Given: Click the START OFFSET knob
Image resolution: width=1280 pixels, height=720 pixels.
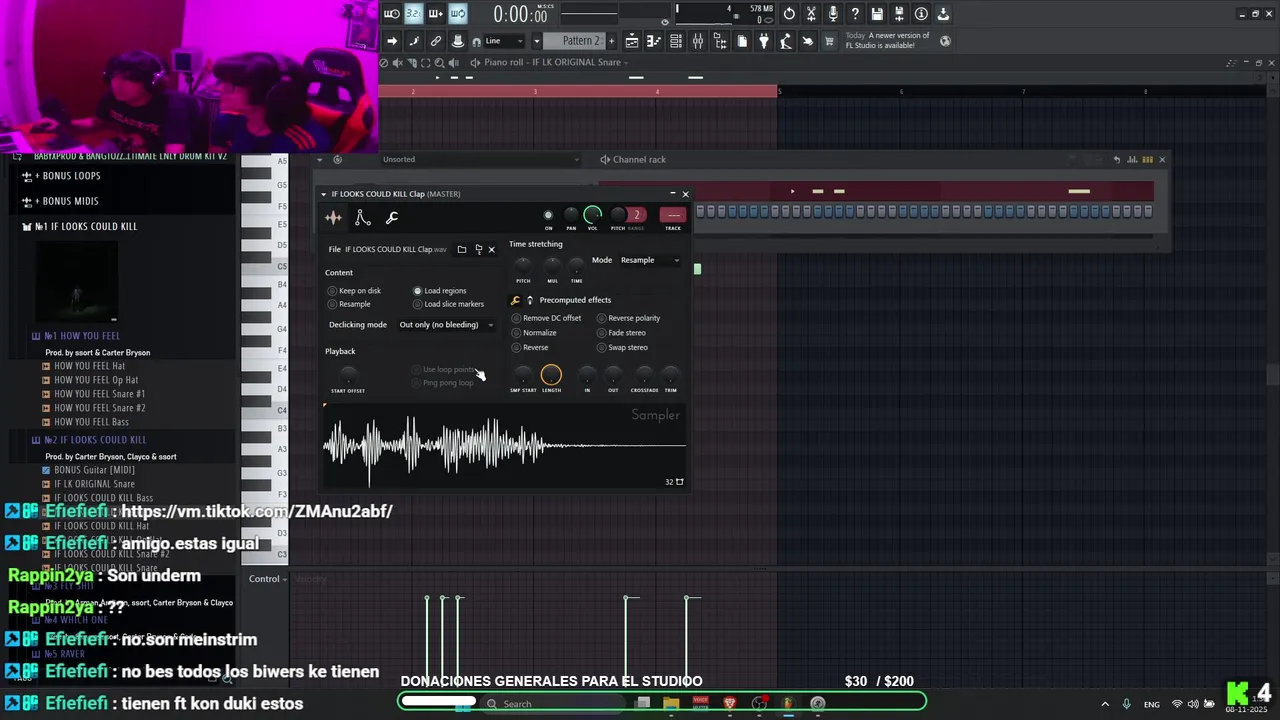Looking at the screenshot, I should pyautogui.click(x=348, y=375).
